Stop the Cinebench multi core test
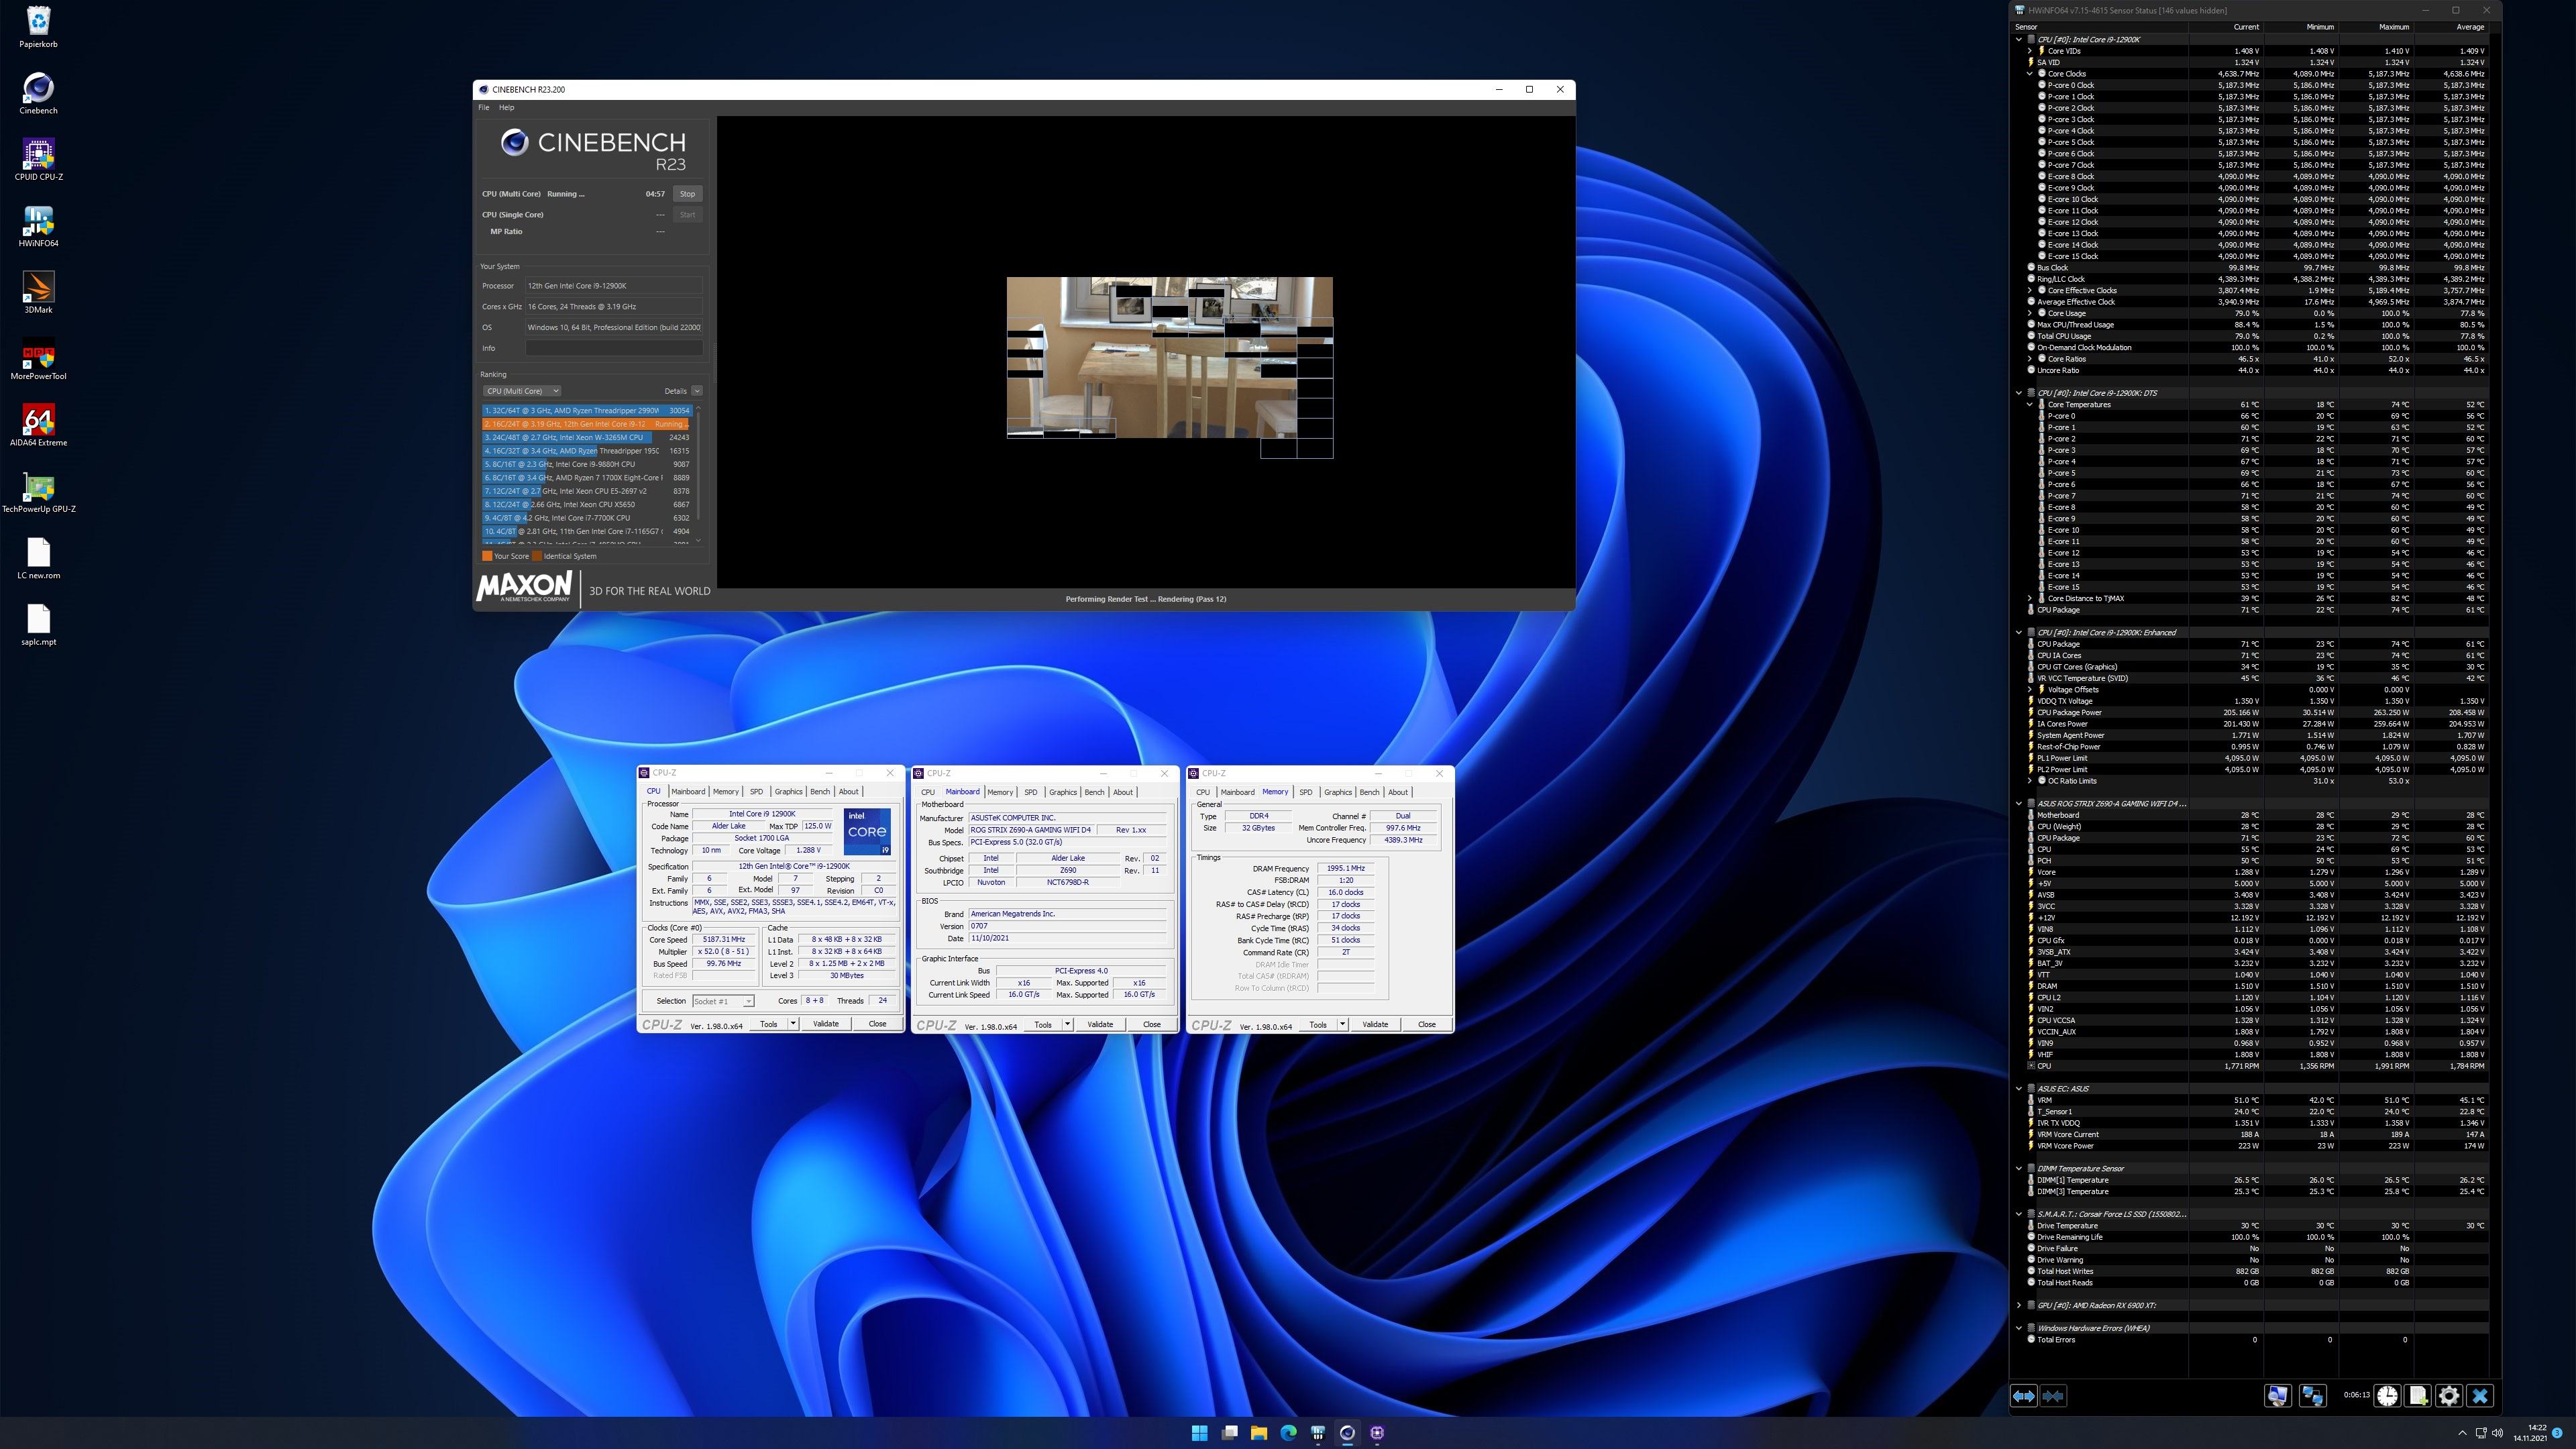Image resolution: width=2576 pixels, height=1449 pixels. click(x=687, y=194)
